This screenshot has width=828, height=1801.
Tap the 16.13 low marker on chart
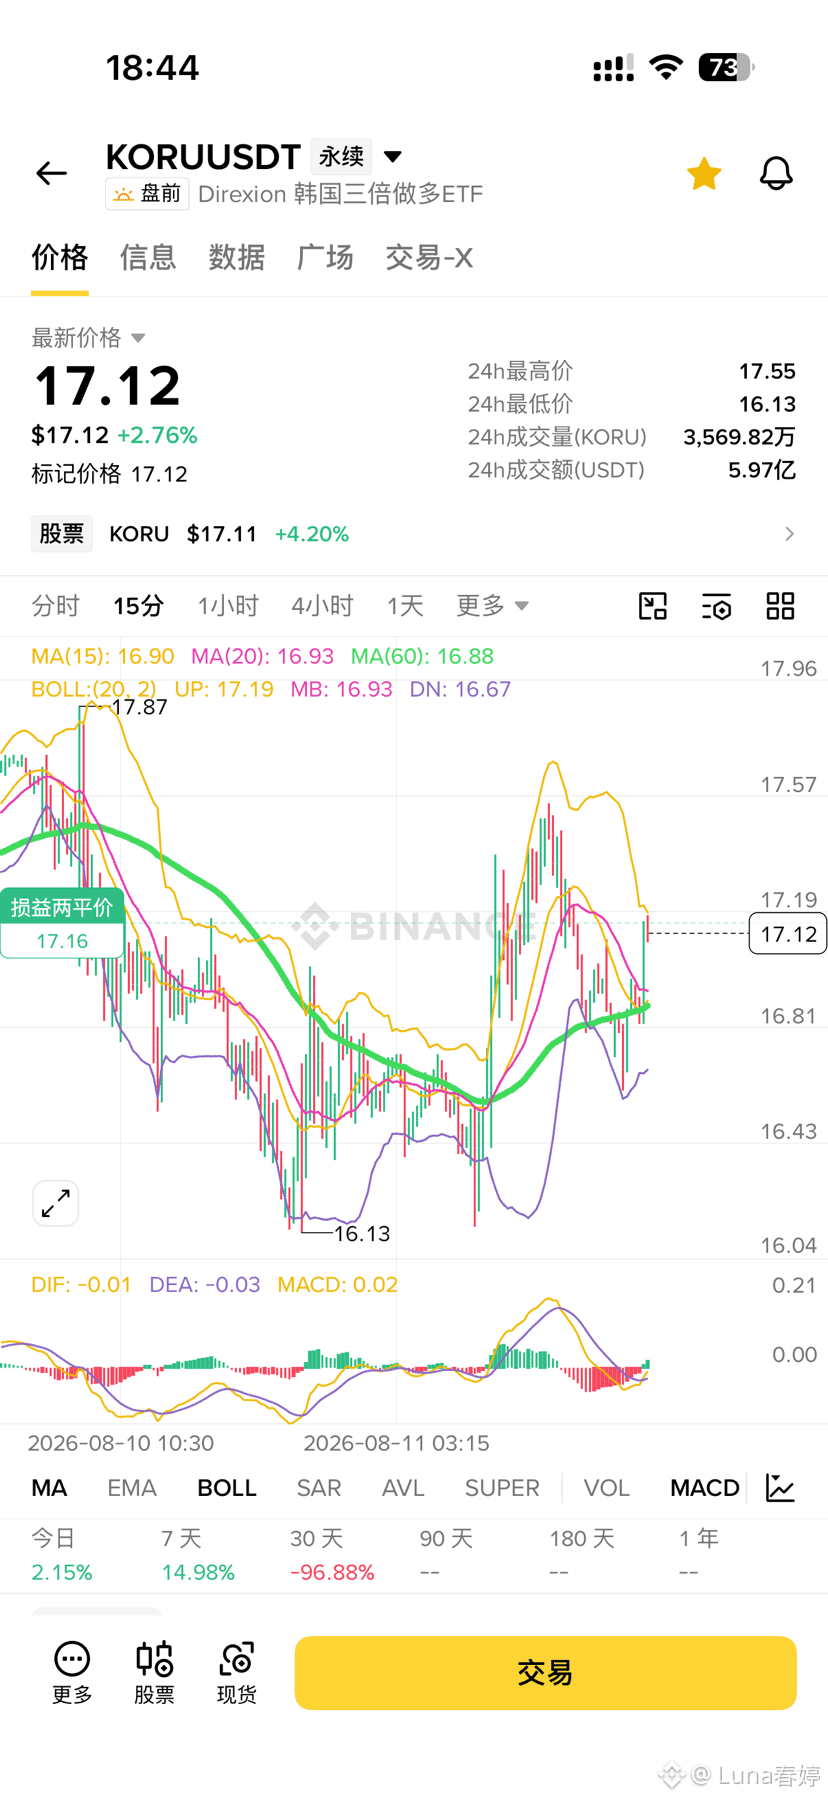pos(362,1234)
